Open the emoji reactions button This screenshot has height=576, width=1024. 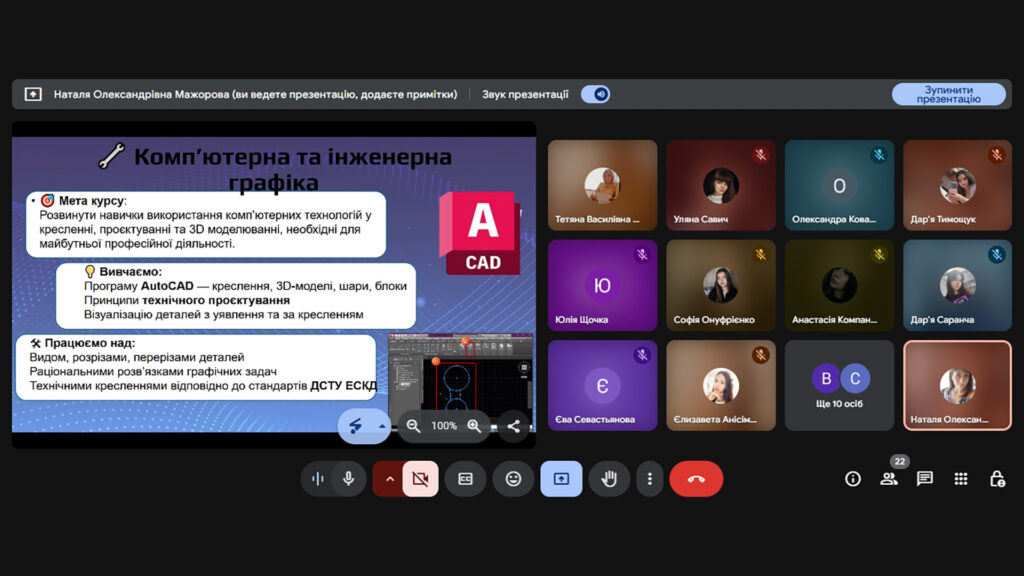pyautogui.click(x=513, y=479)
